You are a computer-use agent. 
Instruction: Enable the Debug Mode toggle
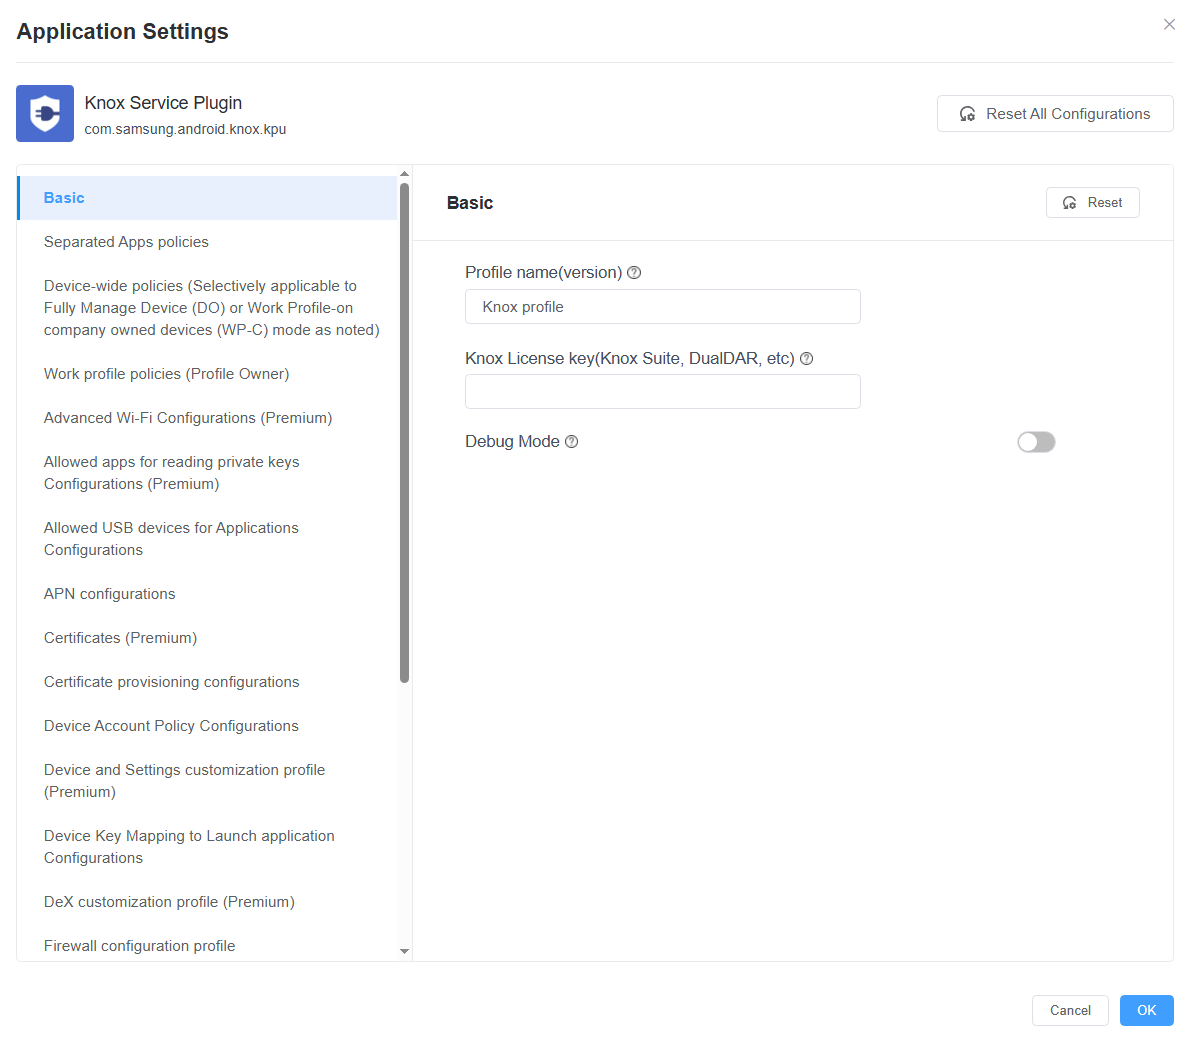point(1036,441)
